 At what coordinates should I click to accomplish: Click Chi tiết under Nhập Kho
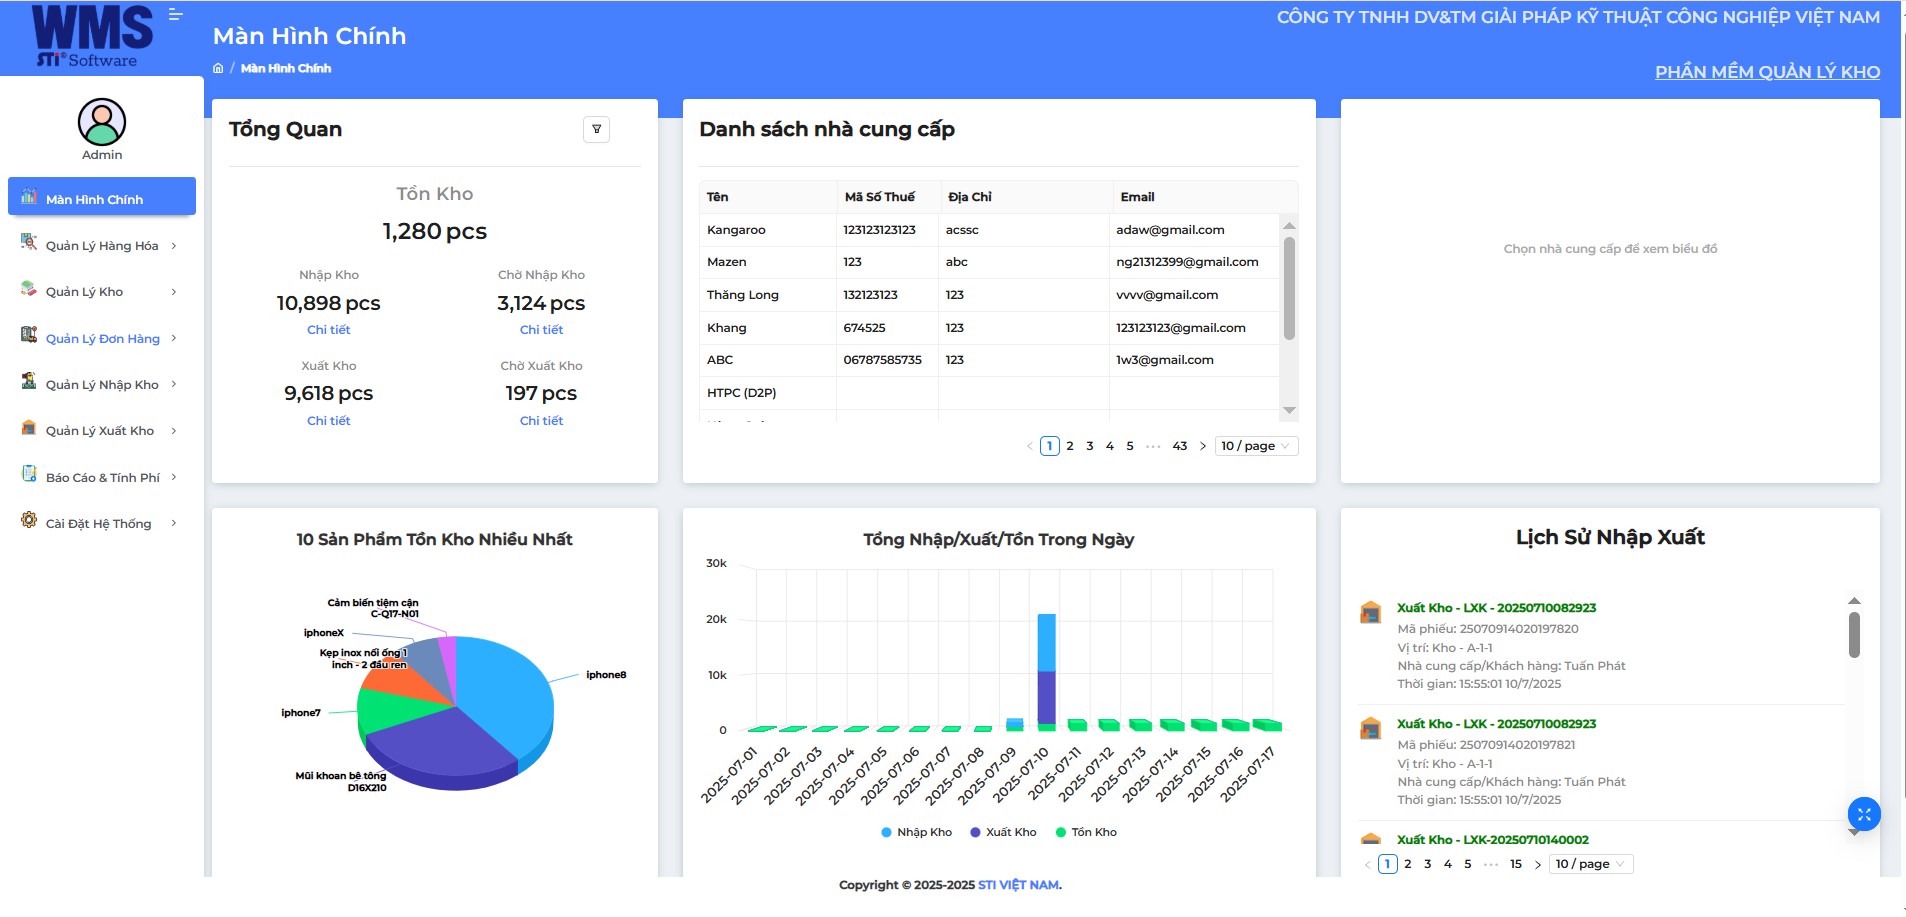pyautogui.click(x=328, y=330)
